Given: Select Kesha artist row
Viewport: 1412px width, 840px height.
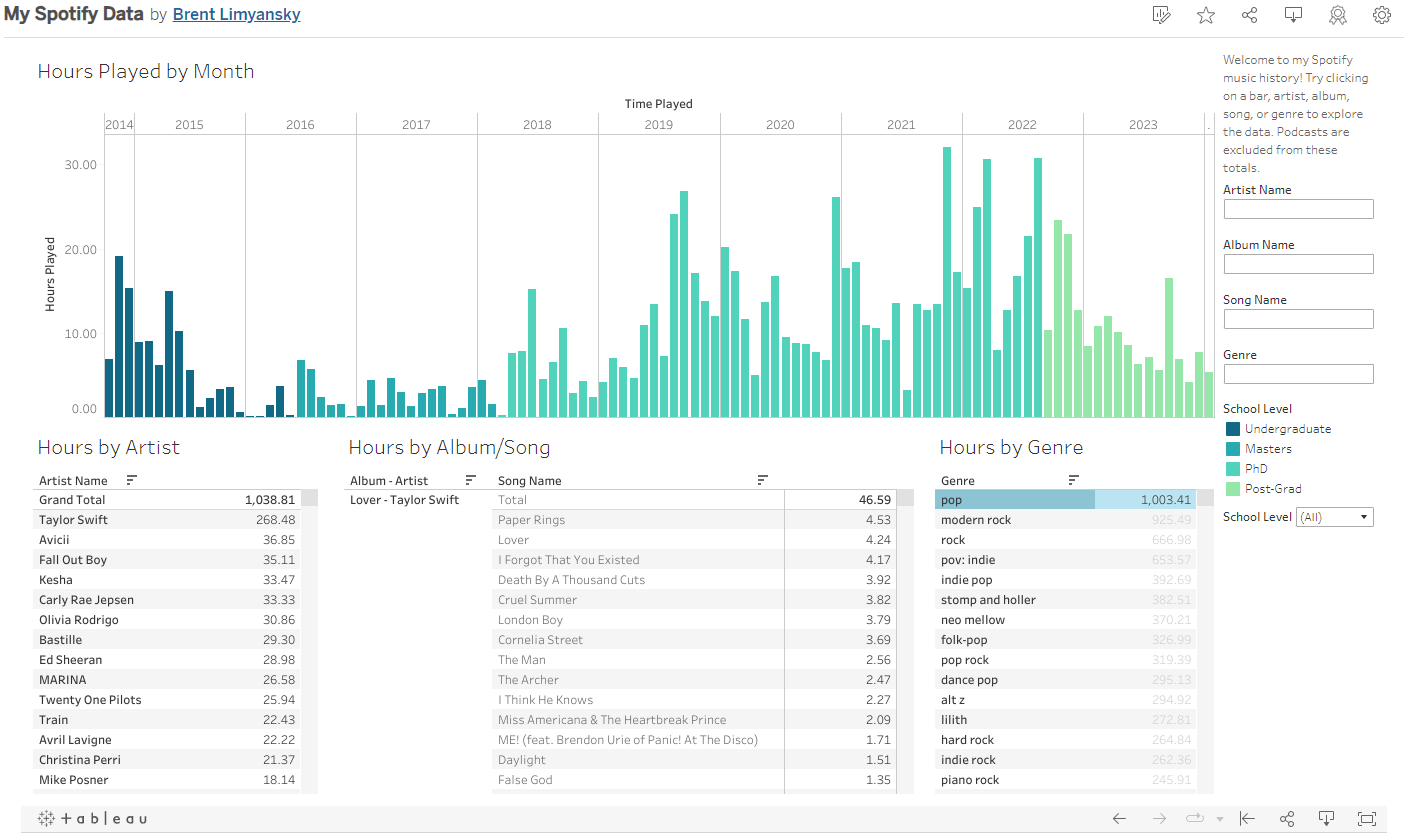Looking at the screenshot, I should pyautogui.click(x=167, y=580).
